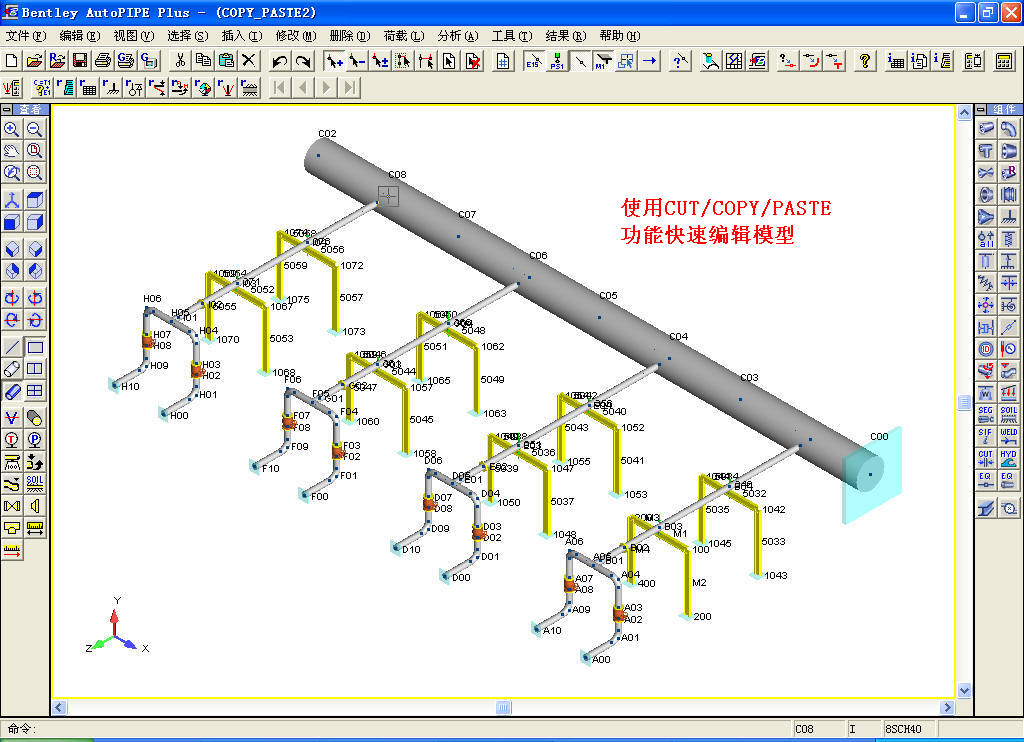This screenshot has width=1024, height=742.
Task: Click the Print icon in the toolbar
Action: 103,61
